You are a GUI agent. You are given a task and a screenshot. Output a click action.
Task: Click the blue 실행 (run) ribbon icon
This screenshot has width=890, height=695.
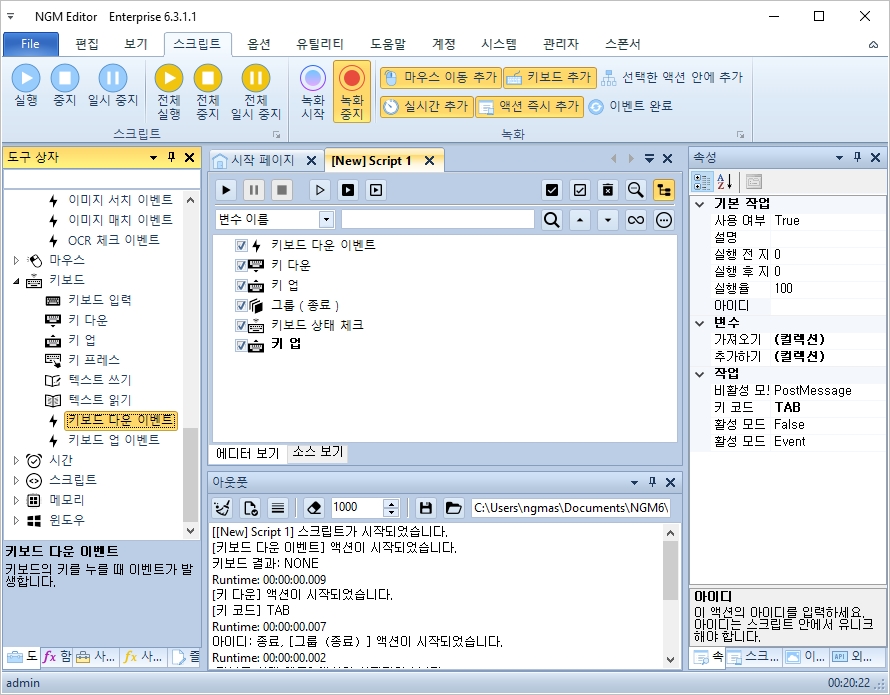pos(26,78)
